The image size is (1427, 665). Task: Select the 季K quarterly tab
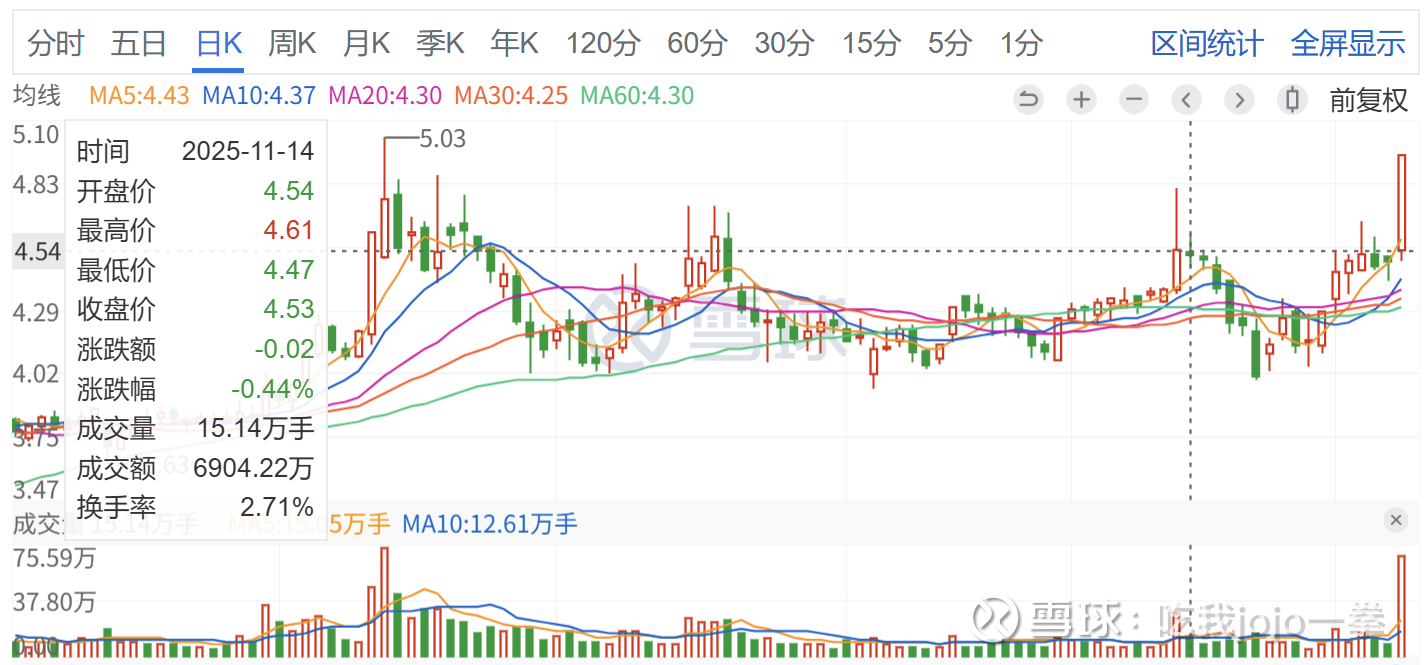click(x=440, y=43)
